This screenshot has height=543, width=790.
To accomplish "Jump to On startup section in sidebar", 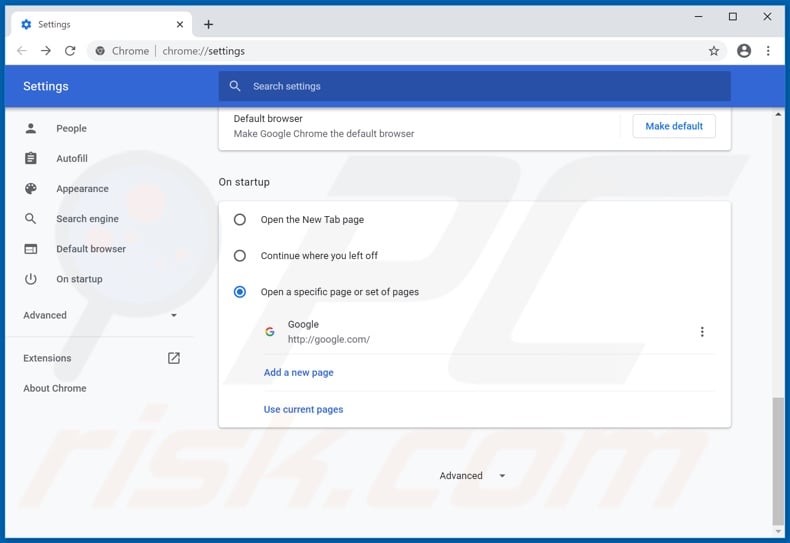I will 80,279.
